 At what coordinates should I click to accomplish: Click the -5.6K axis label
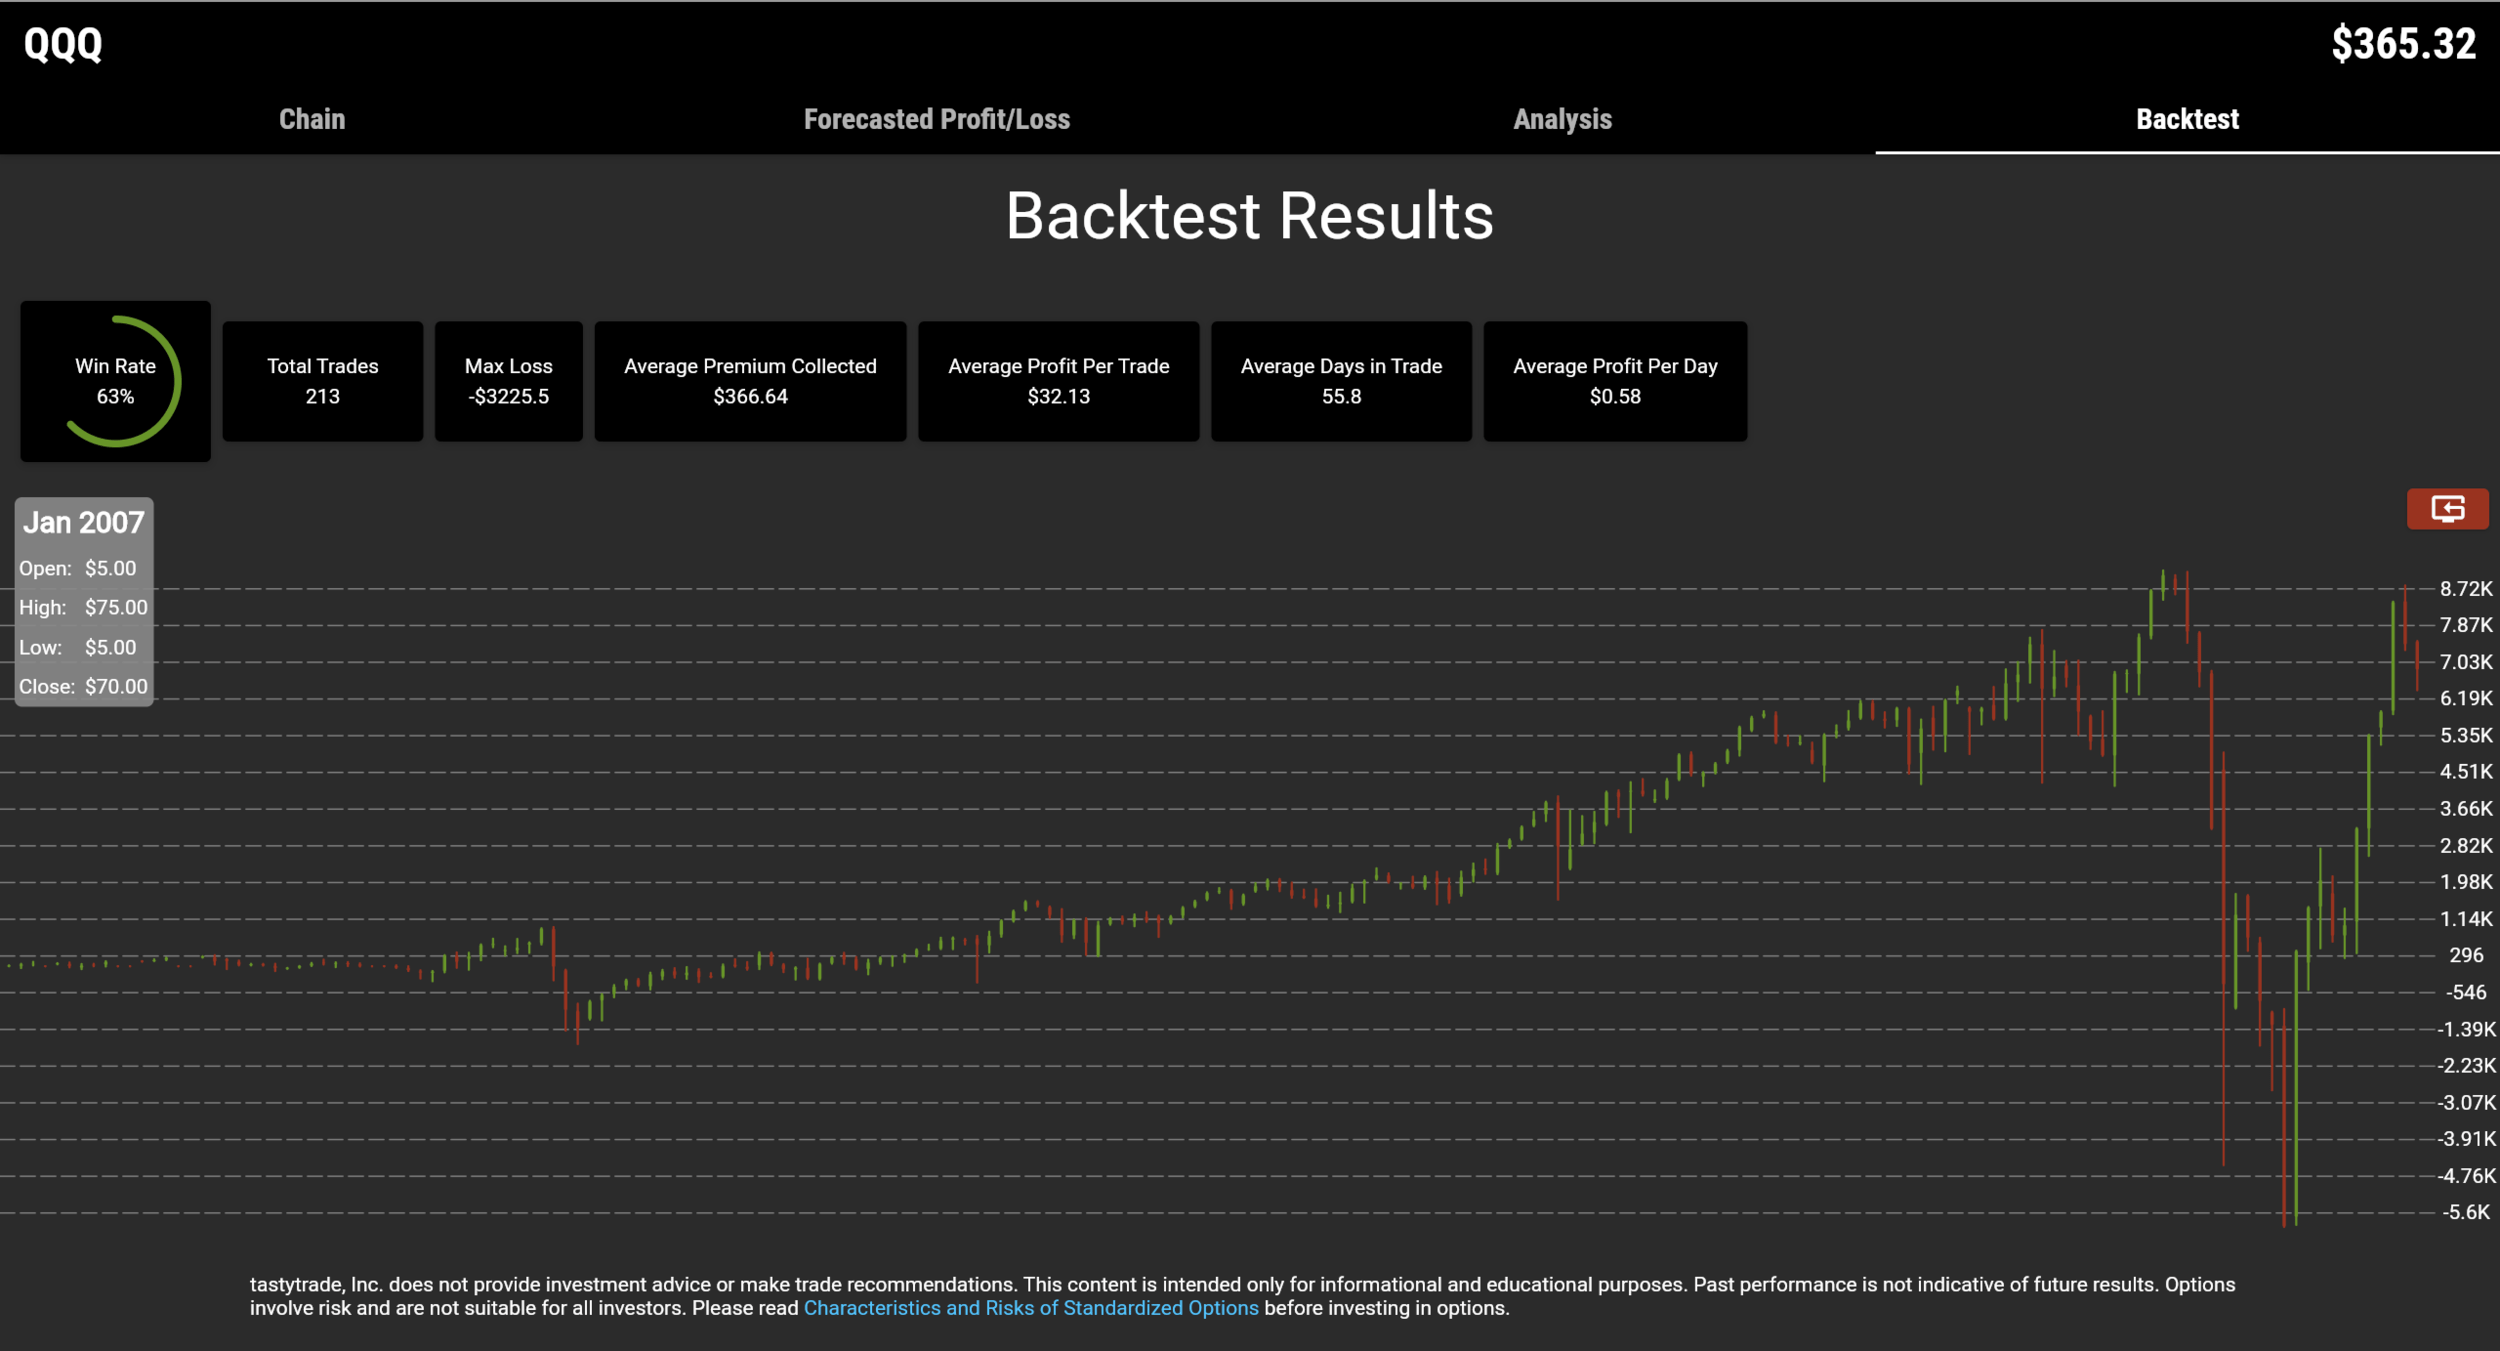pyautogui.click(x=2466, y=1212)
